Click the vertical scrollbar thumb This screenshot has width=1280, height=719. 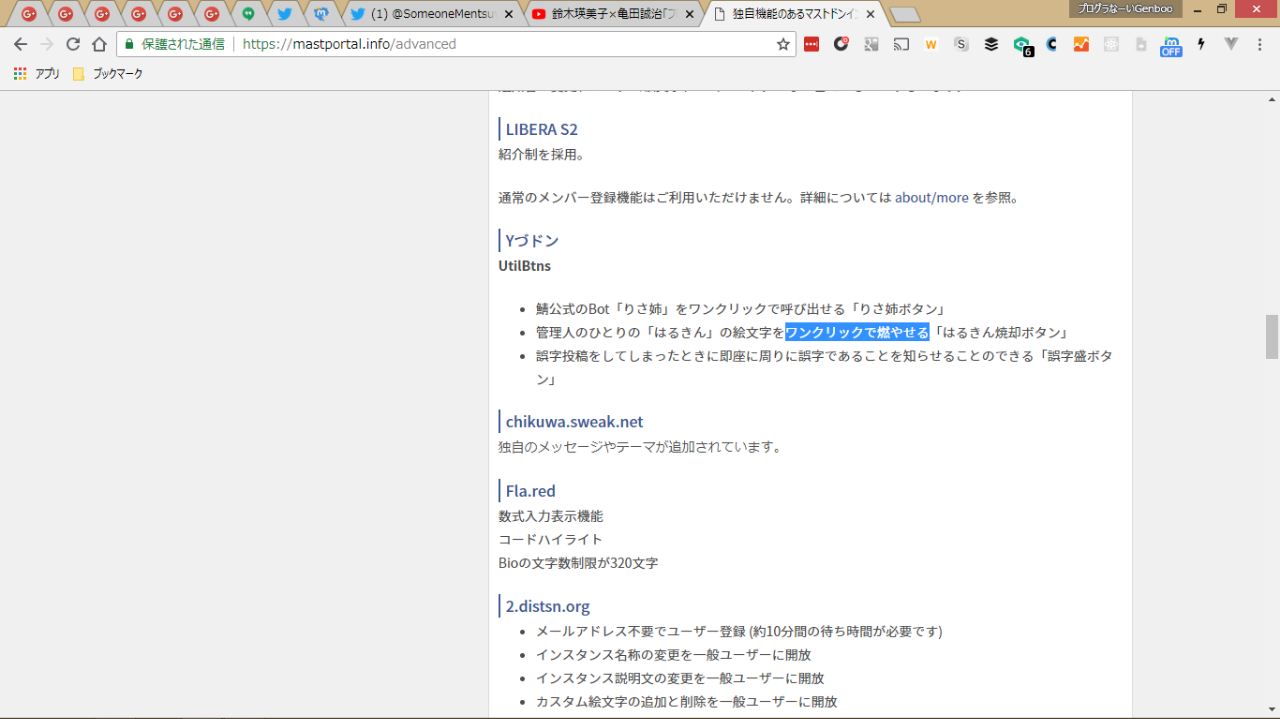tap(1271, 336)
